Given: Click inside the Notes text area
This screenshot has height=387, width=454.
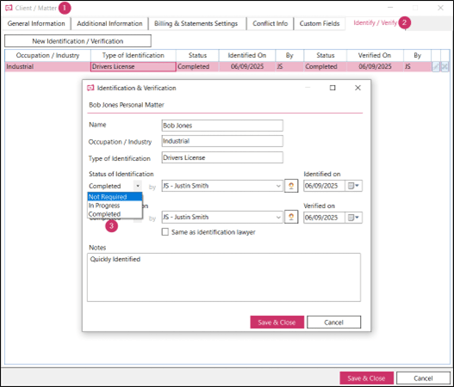Looking at the screenshot, I should tap(224, 277).
